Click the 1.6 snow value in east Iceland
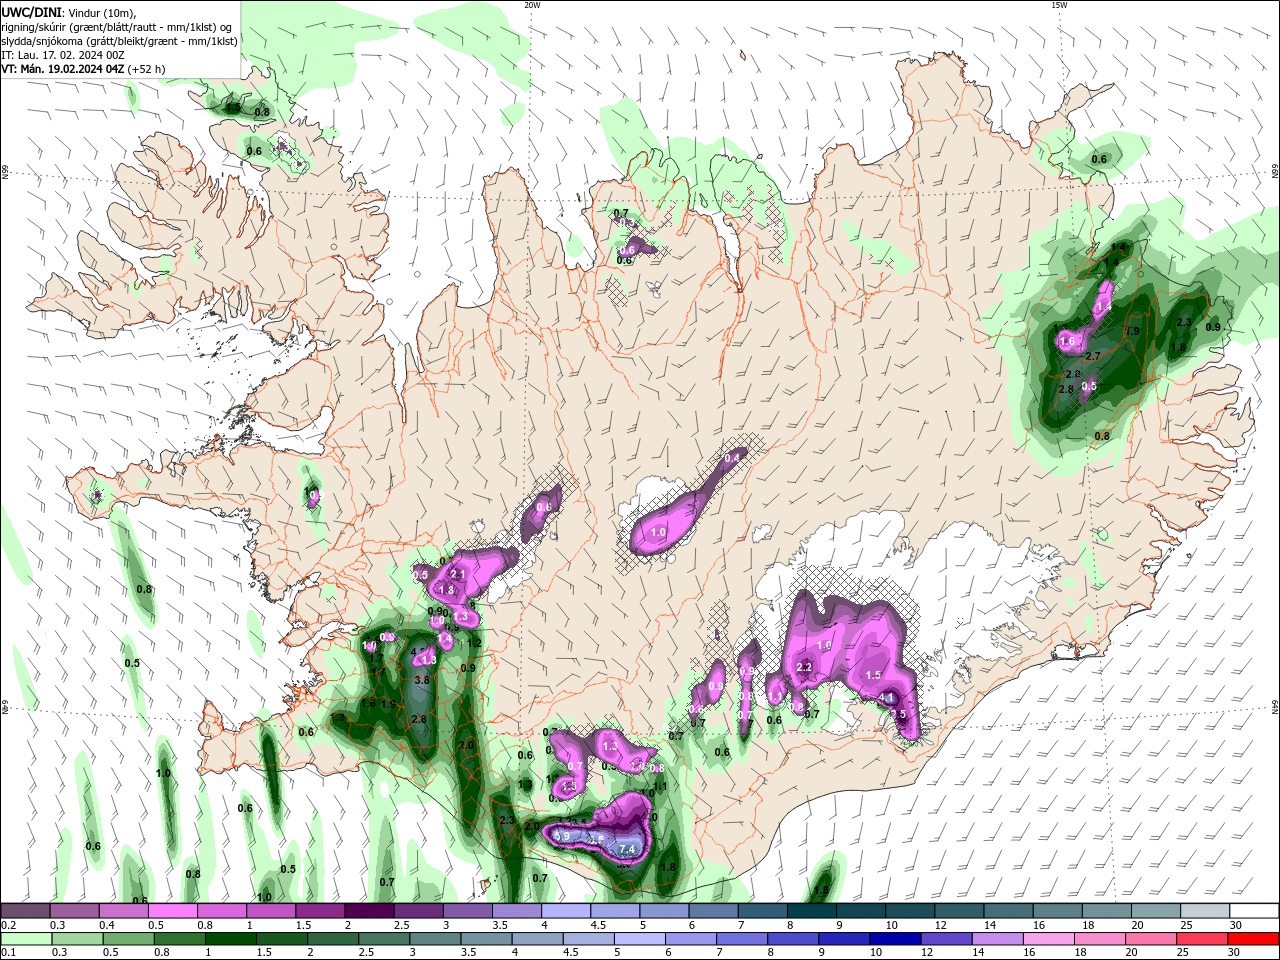Screen dimensions: 1280x960 [x=1067, y=341]
